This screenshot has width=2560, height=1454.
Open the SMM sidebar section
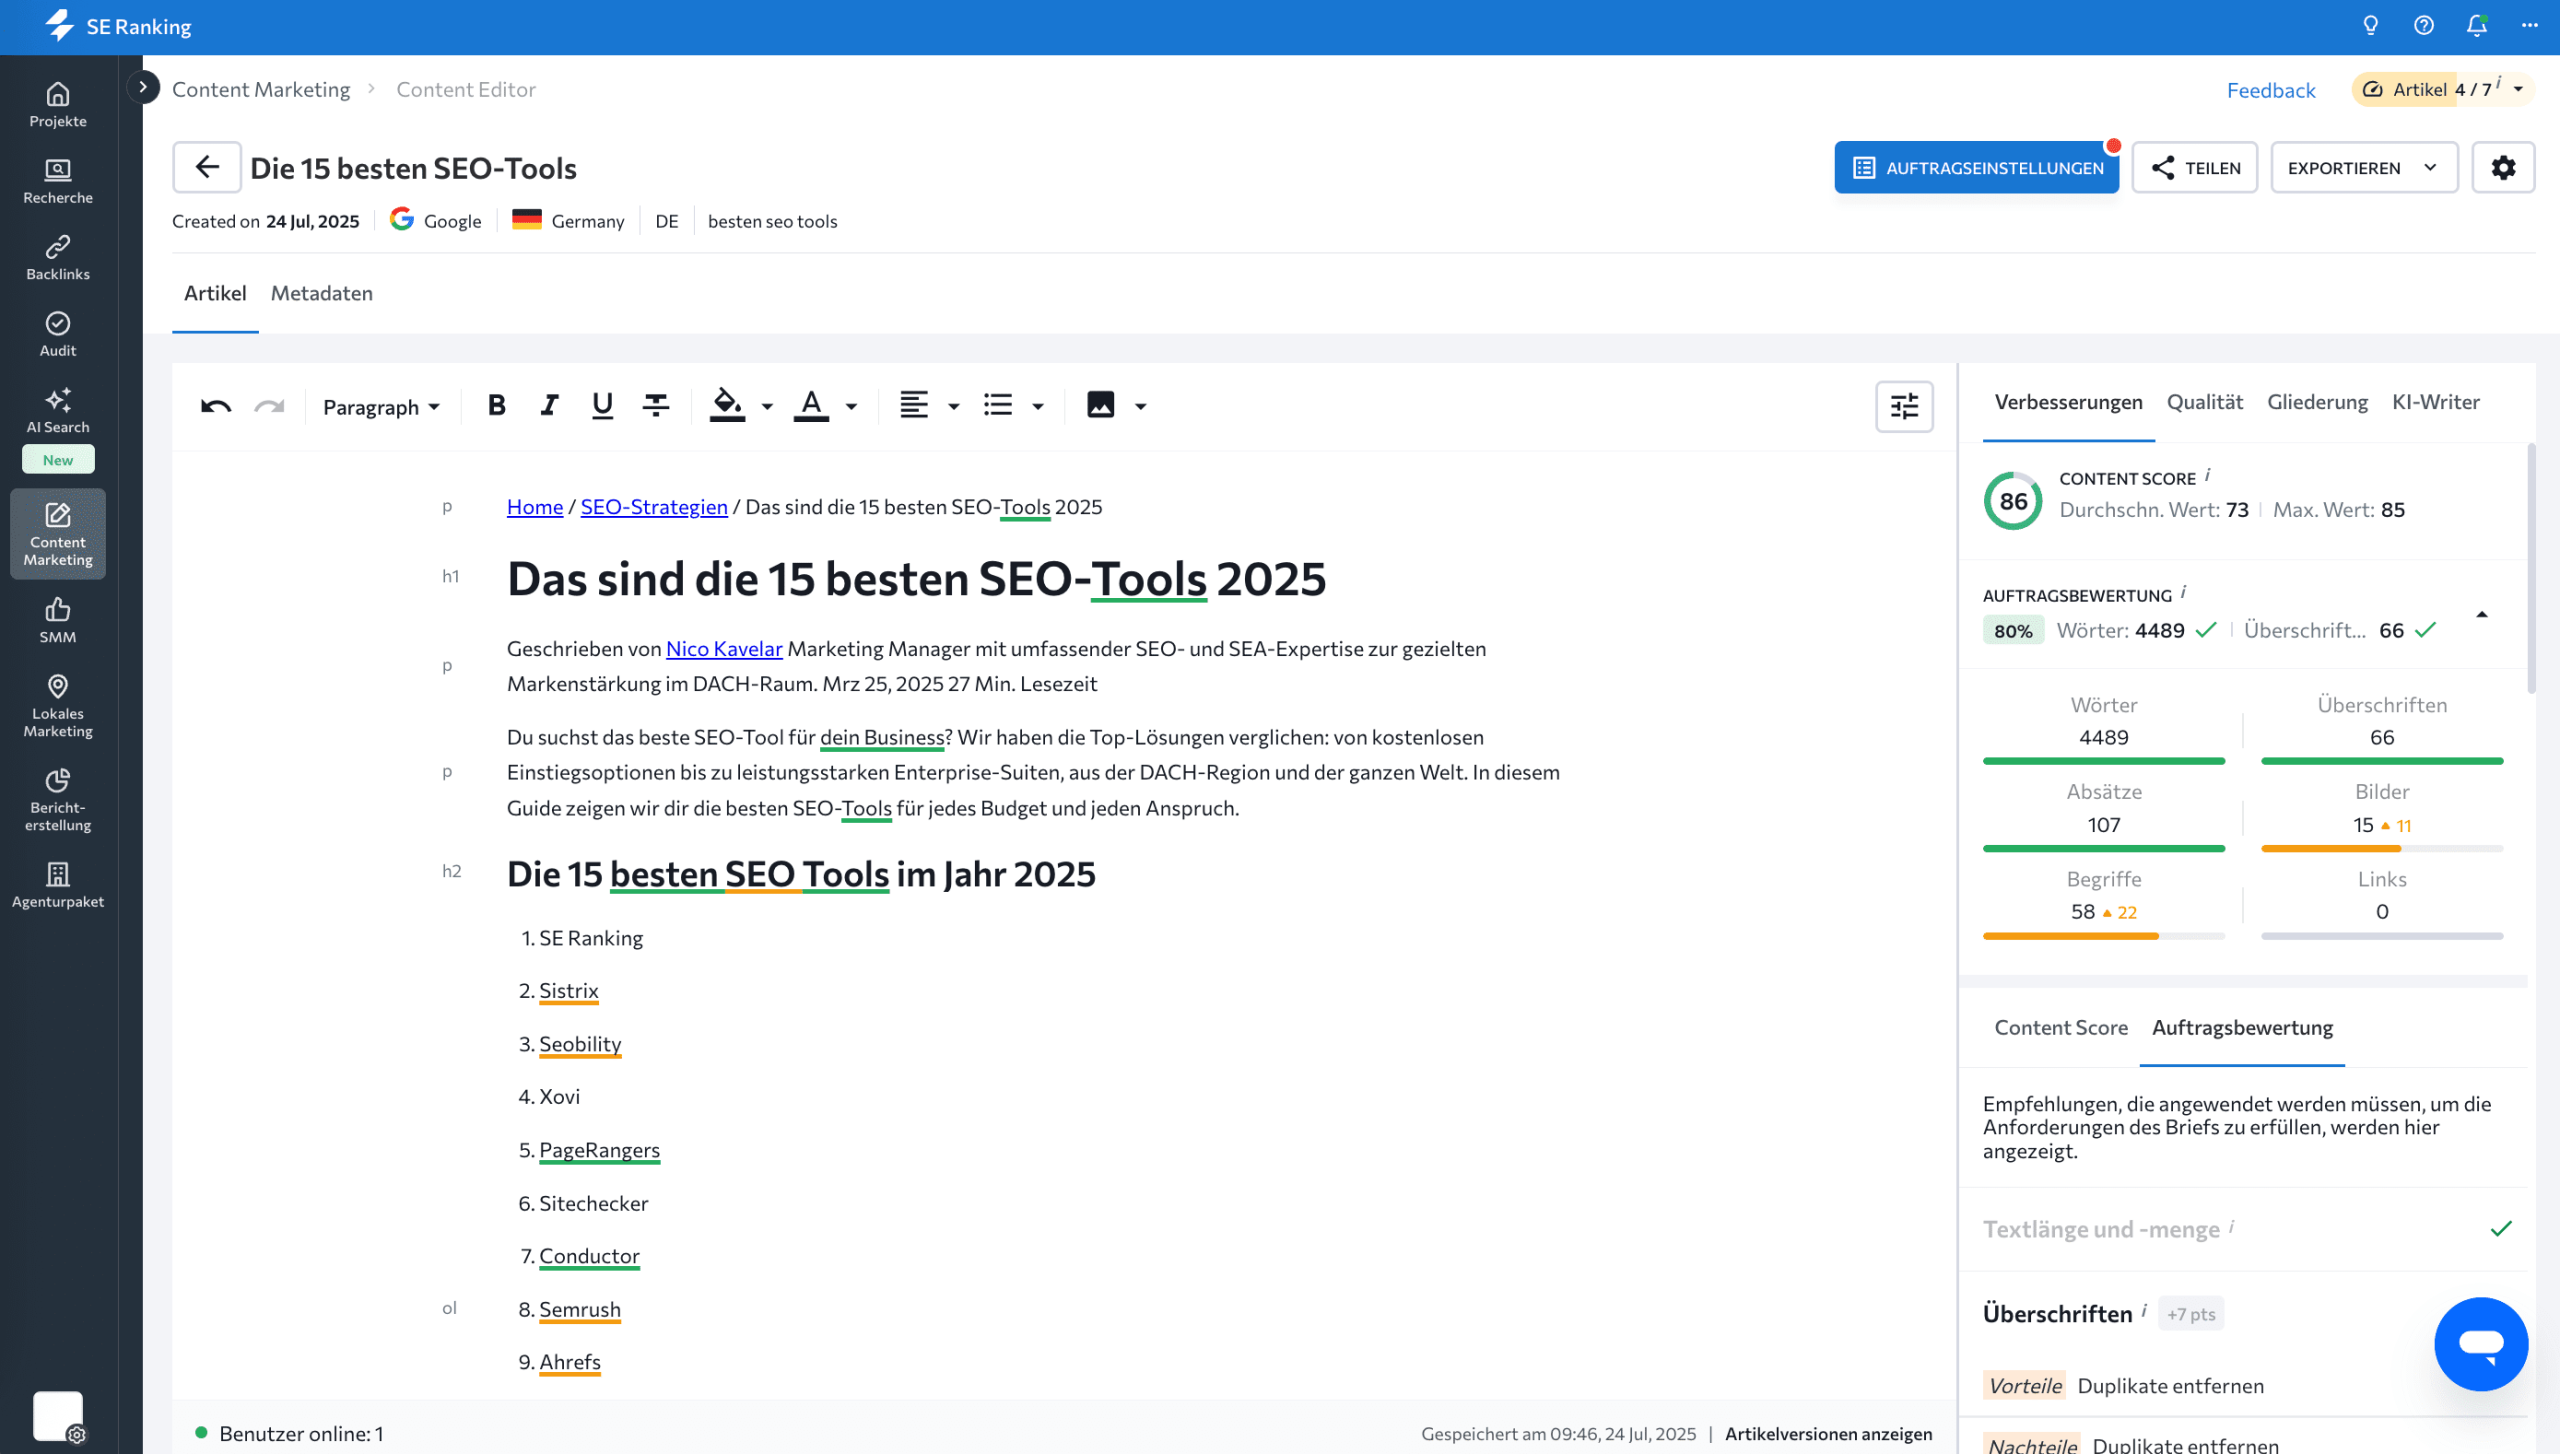(x=58, y=620)
